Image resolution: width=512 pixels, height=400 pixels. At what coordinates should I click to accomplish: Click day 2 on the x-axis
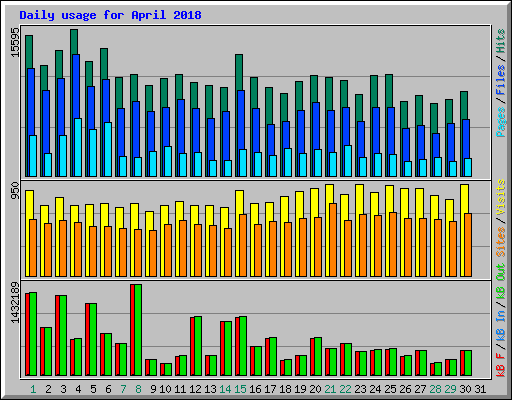pos(48,389)
